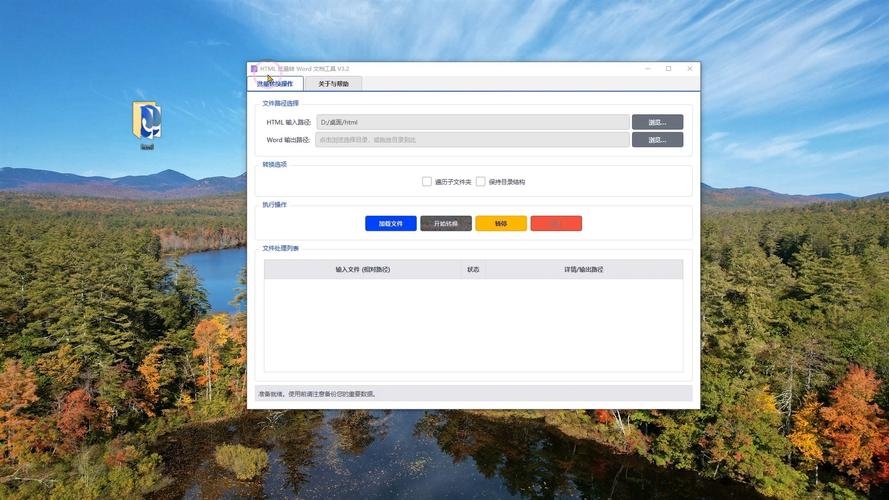
Task: Click the gray 开始转换 button
Action: (x=446, y=223)
